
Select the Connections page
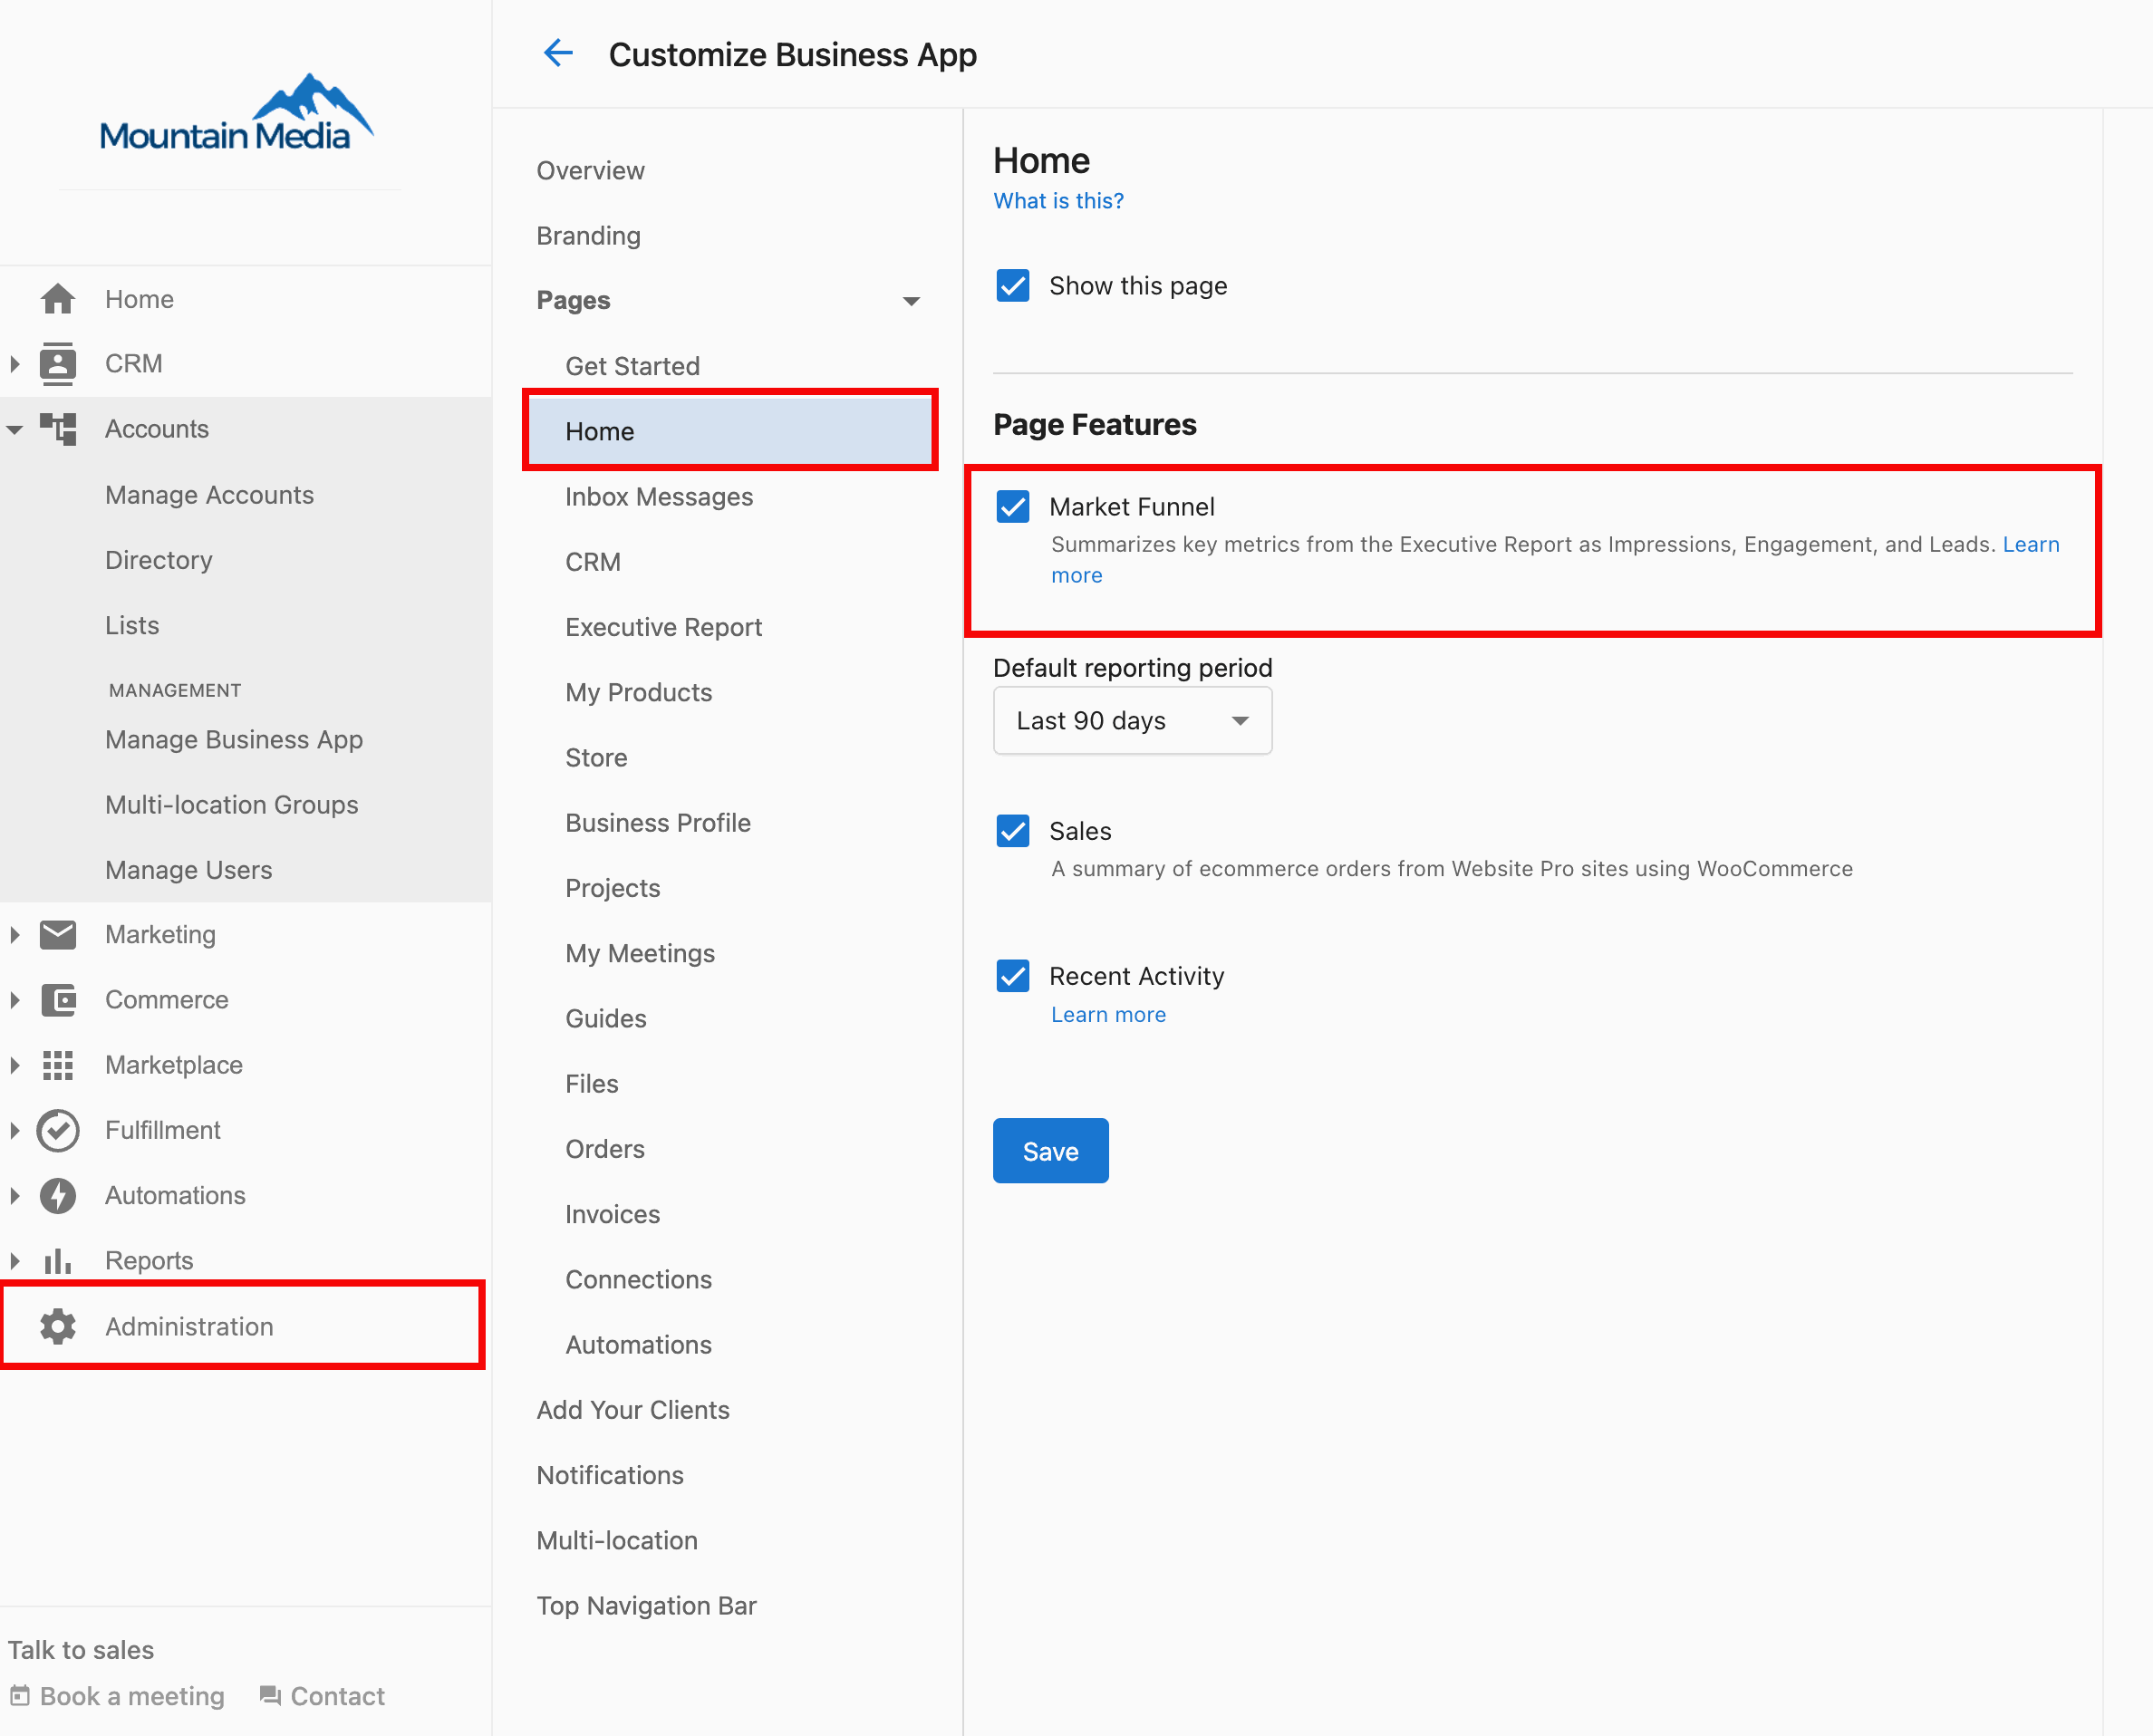point(638,1279)
